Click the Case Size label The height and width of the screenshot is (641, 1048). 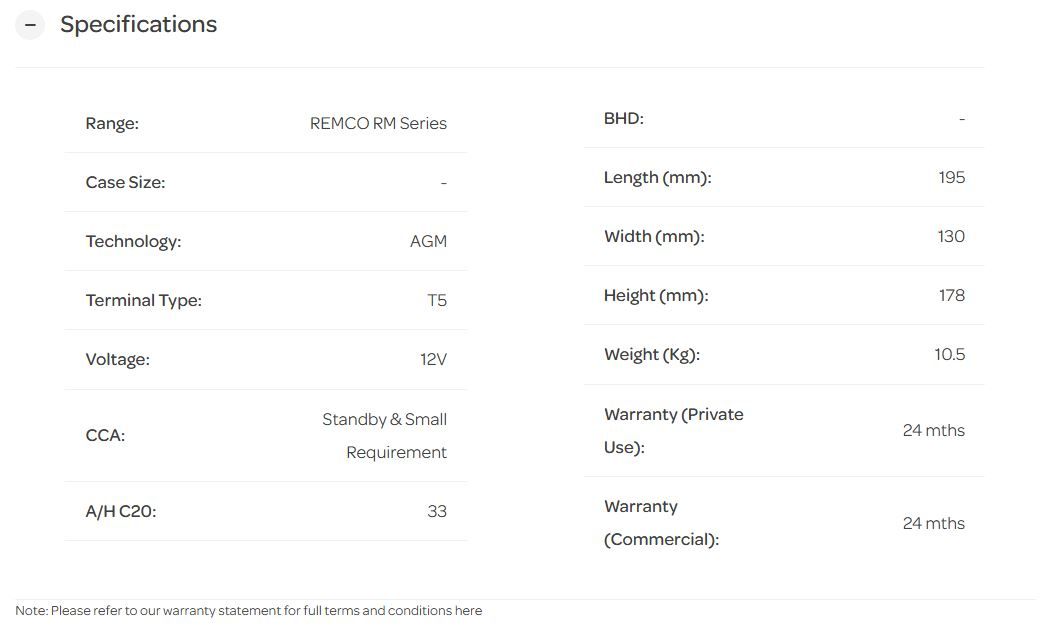[x=125, y=183]
